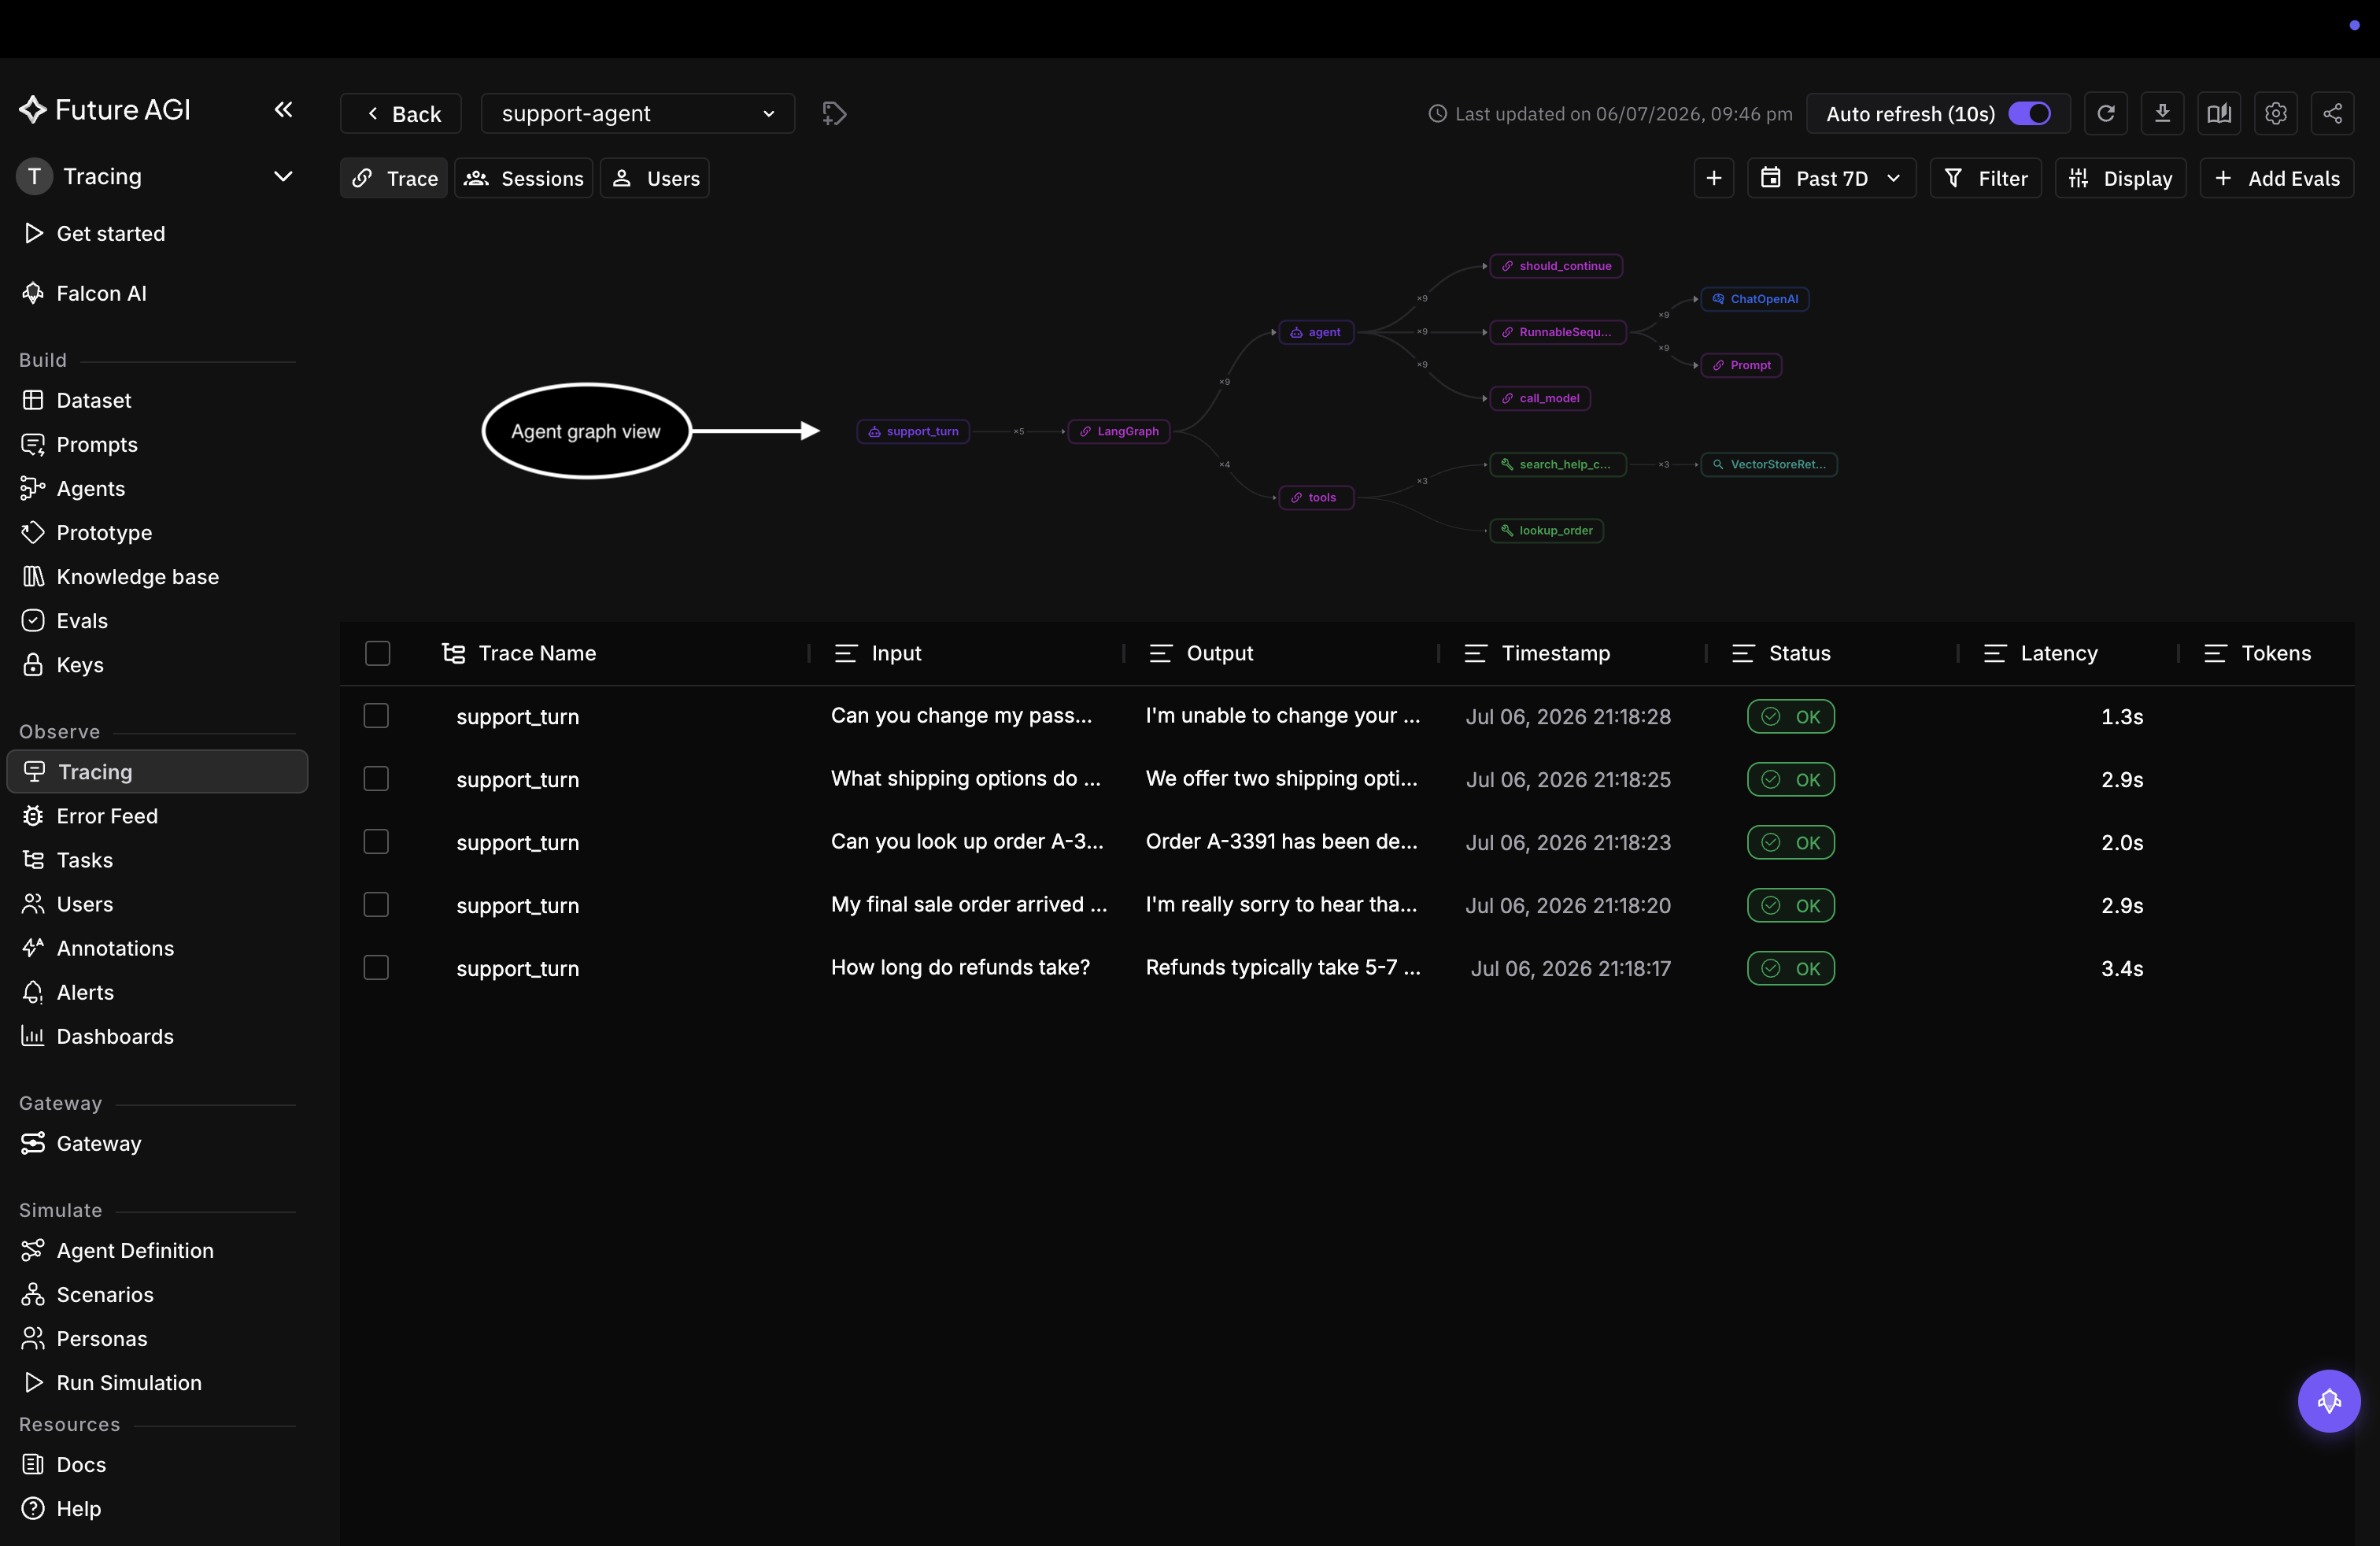The width and height of the screenshot is (2380, 1546).
Task: Select the call_model node in graph
Action: pos(1540,398)
